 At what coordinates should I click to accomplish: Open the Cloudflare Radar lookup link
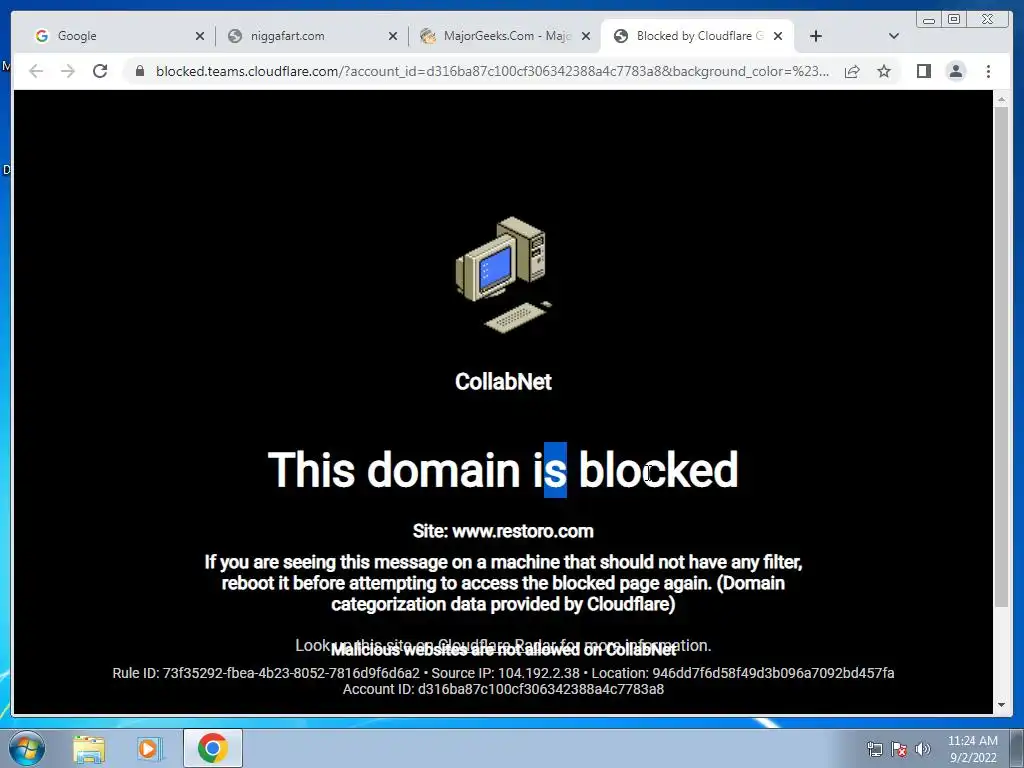point(503,645)
